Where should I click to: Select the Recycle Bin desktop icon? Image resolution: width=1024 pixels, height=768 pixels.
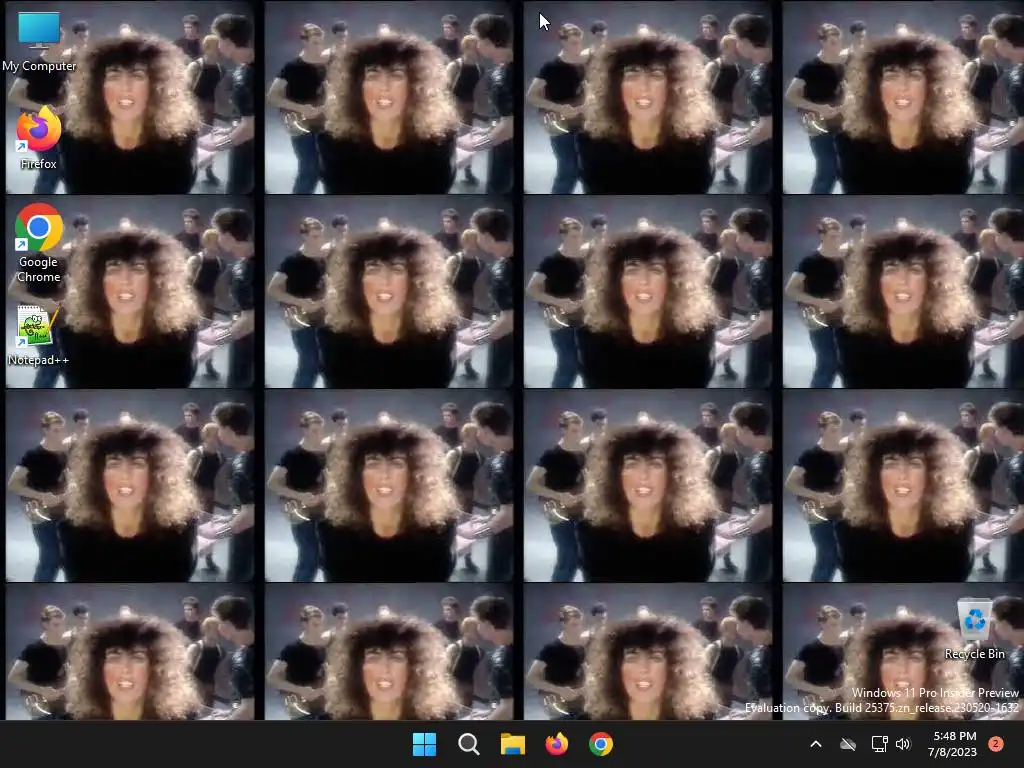coord(974,630)
